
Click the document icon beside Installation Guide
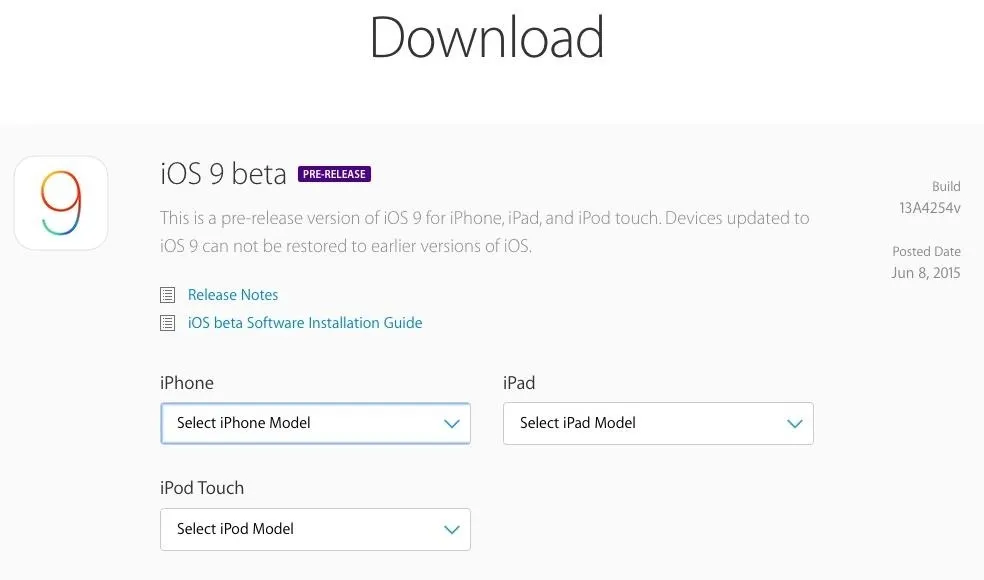(x=168, y=323)
